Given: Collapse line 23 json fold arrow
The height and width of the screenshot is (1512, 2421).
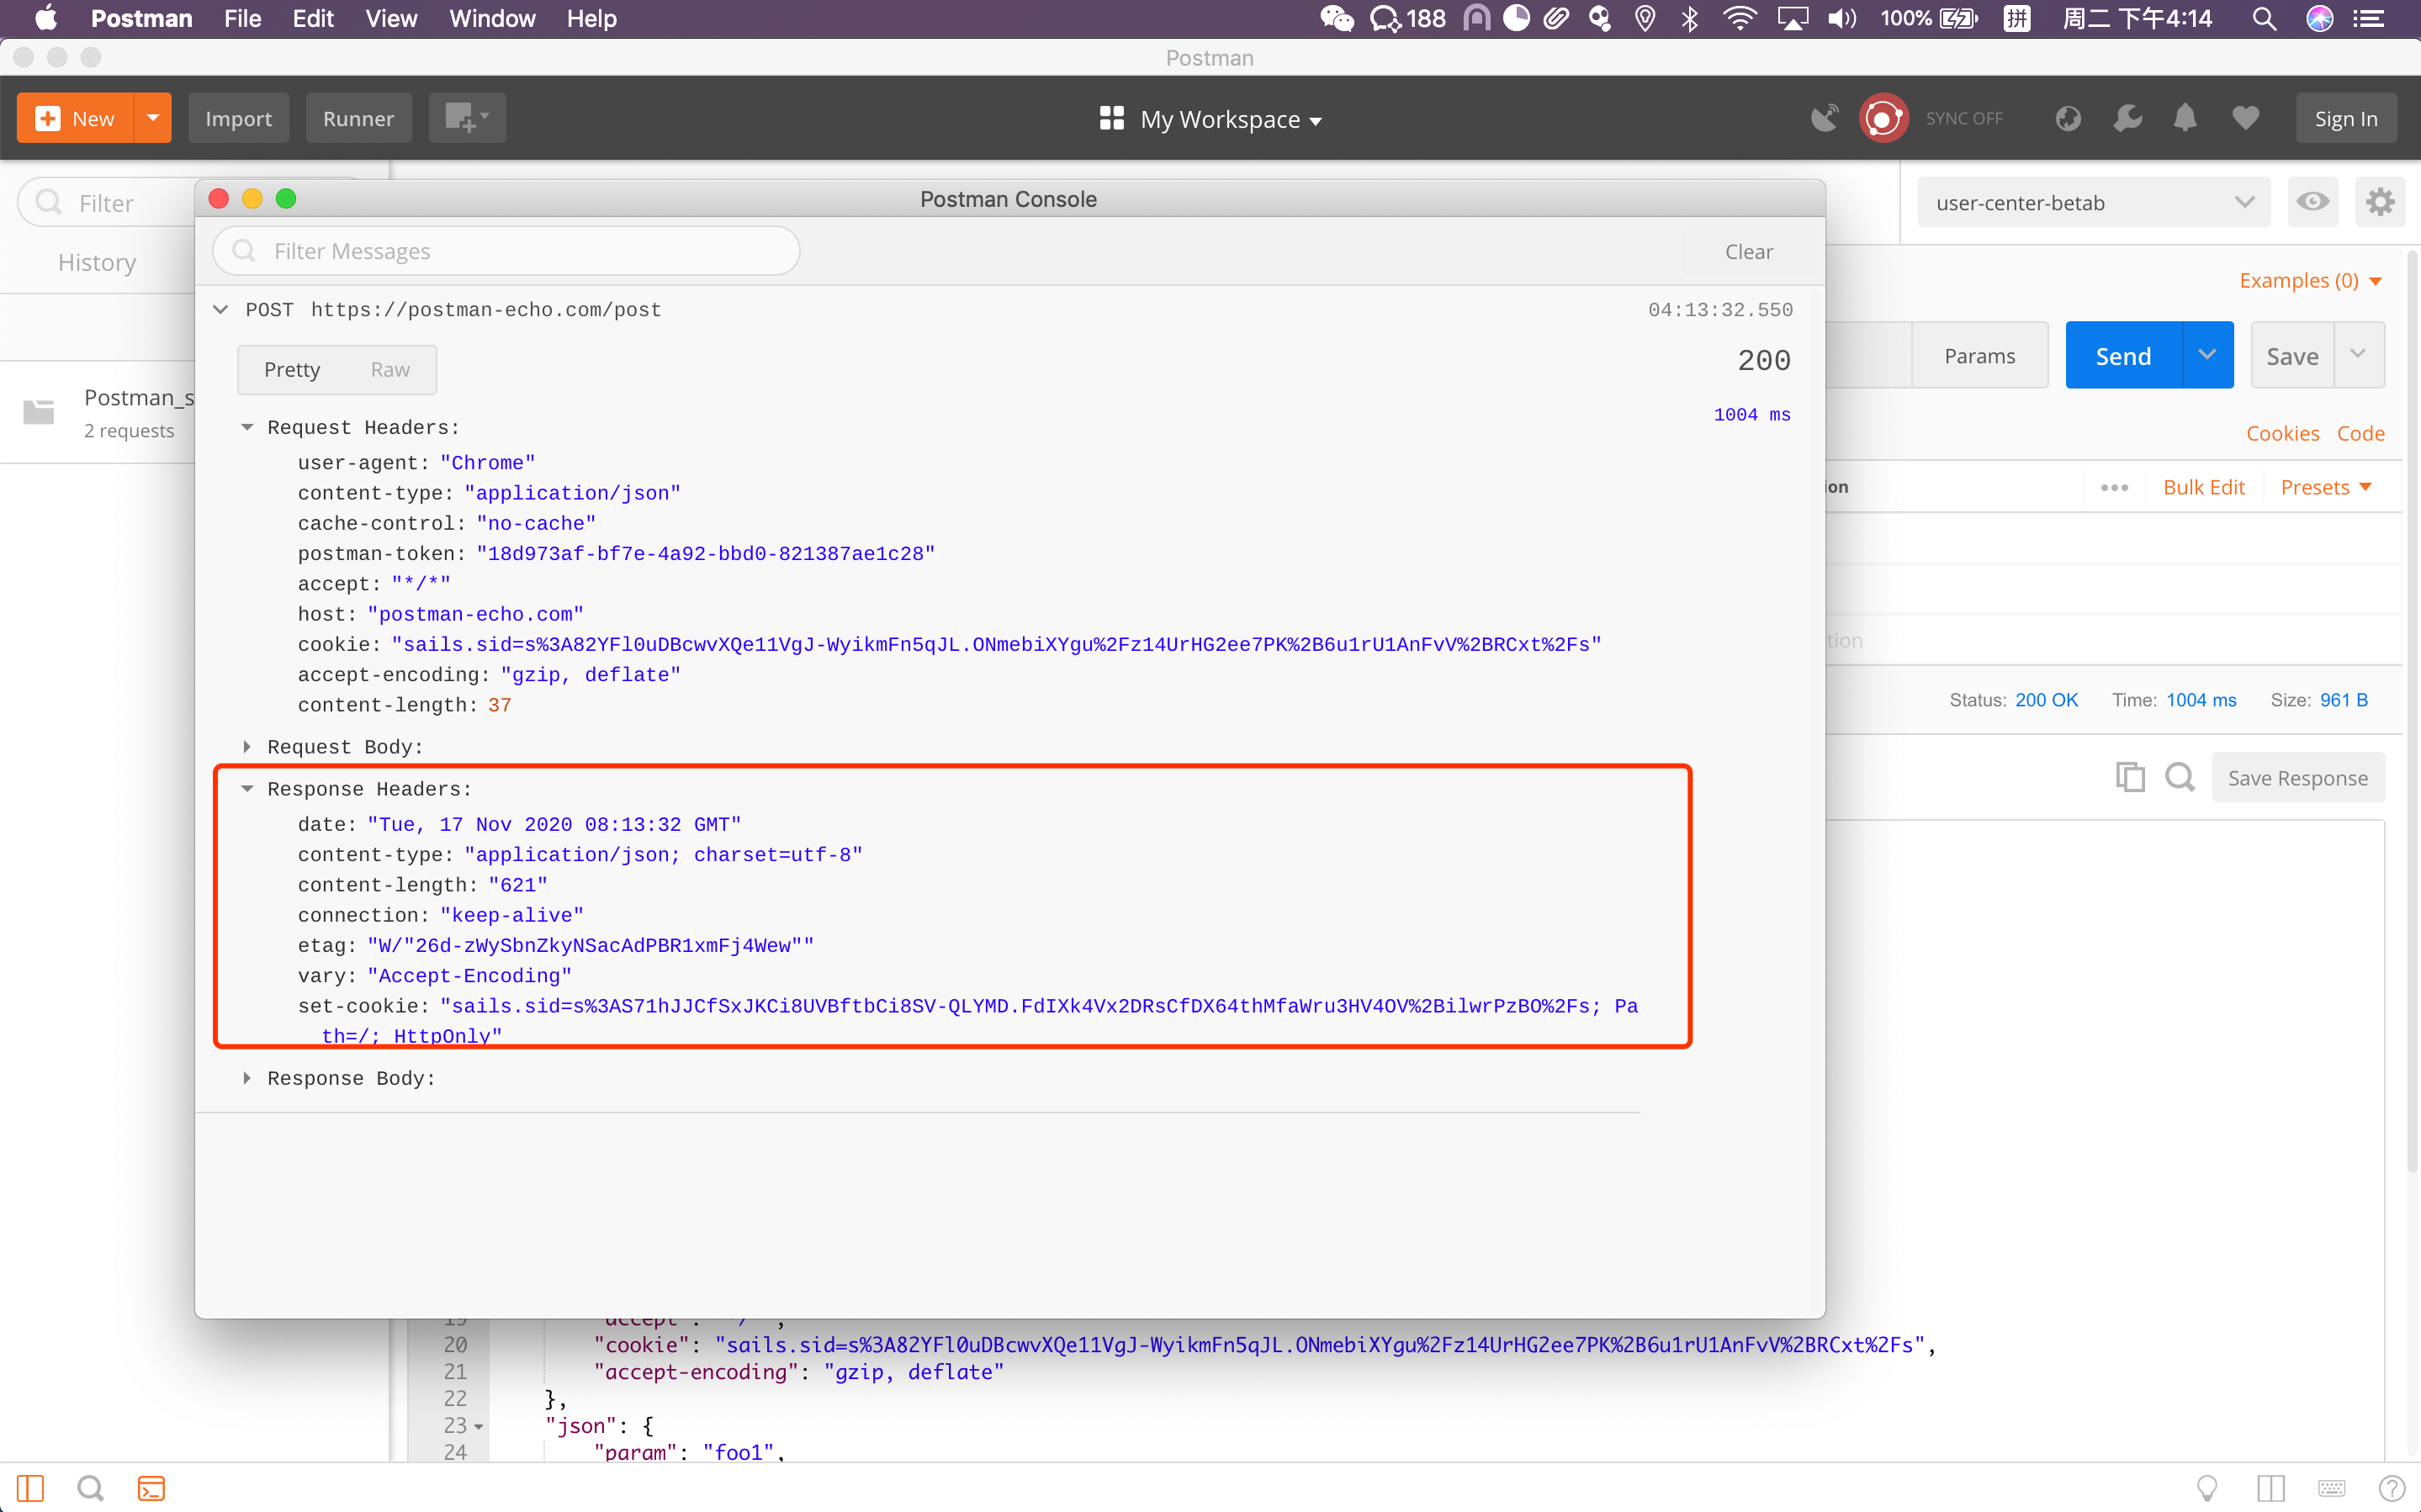Looking at the screenshot, I should pos(478,1426).
